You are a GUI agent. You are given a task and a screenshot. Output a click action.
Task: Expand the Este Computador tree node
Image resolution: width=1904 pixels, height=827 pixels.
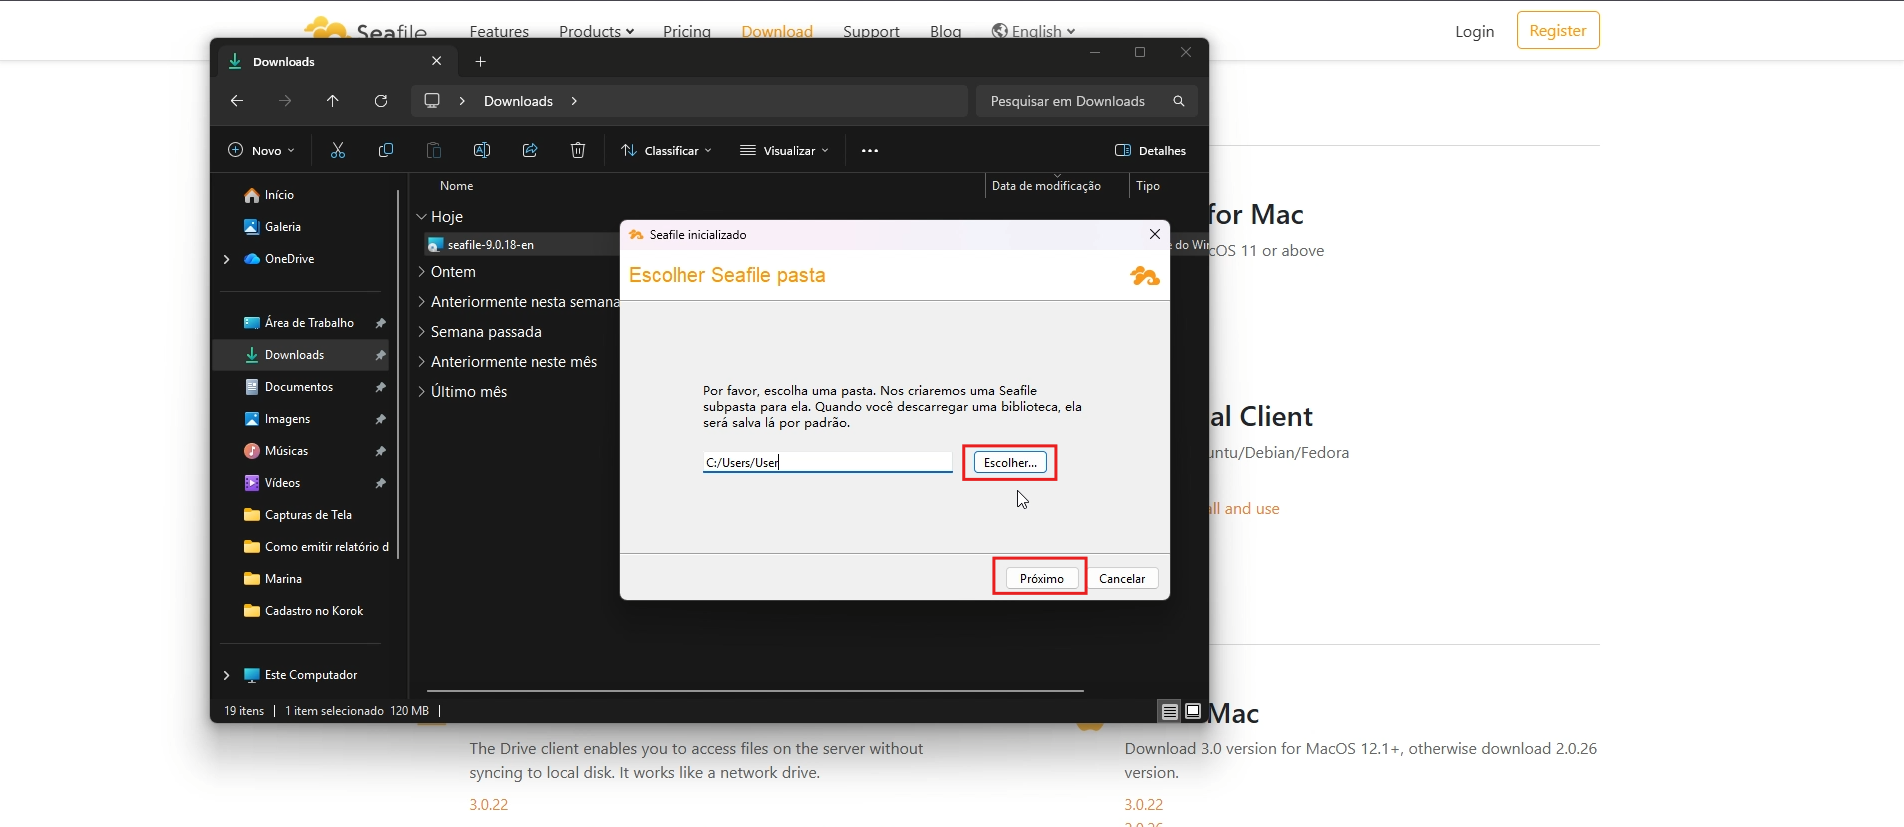[227, 675]
